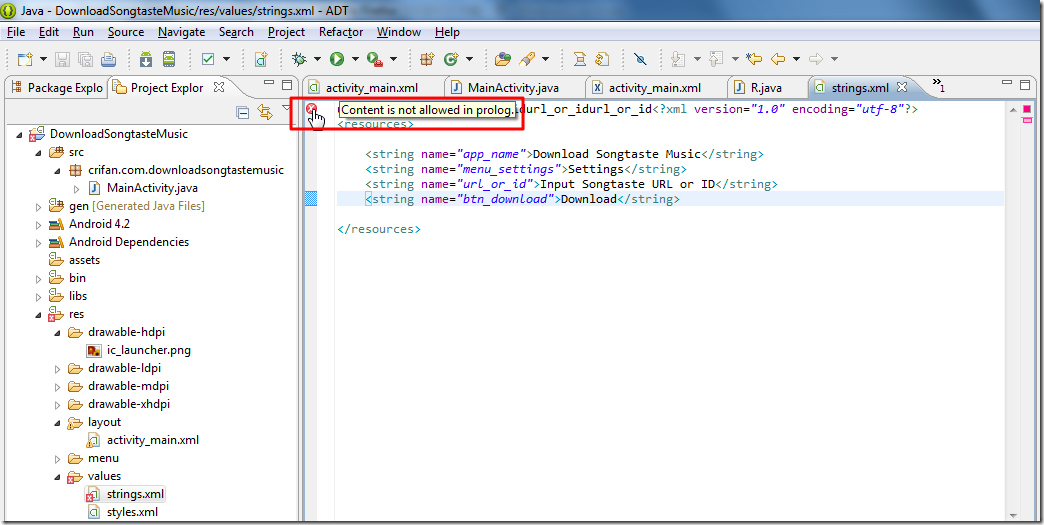
Task: Expand the Android 4.2 library node
Action: 39,225
